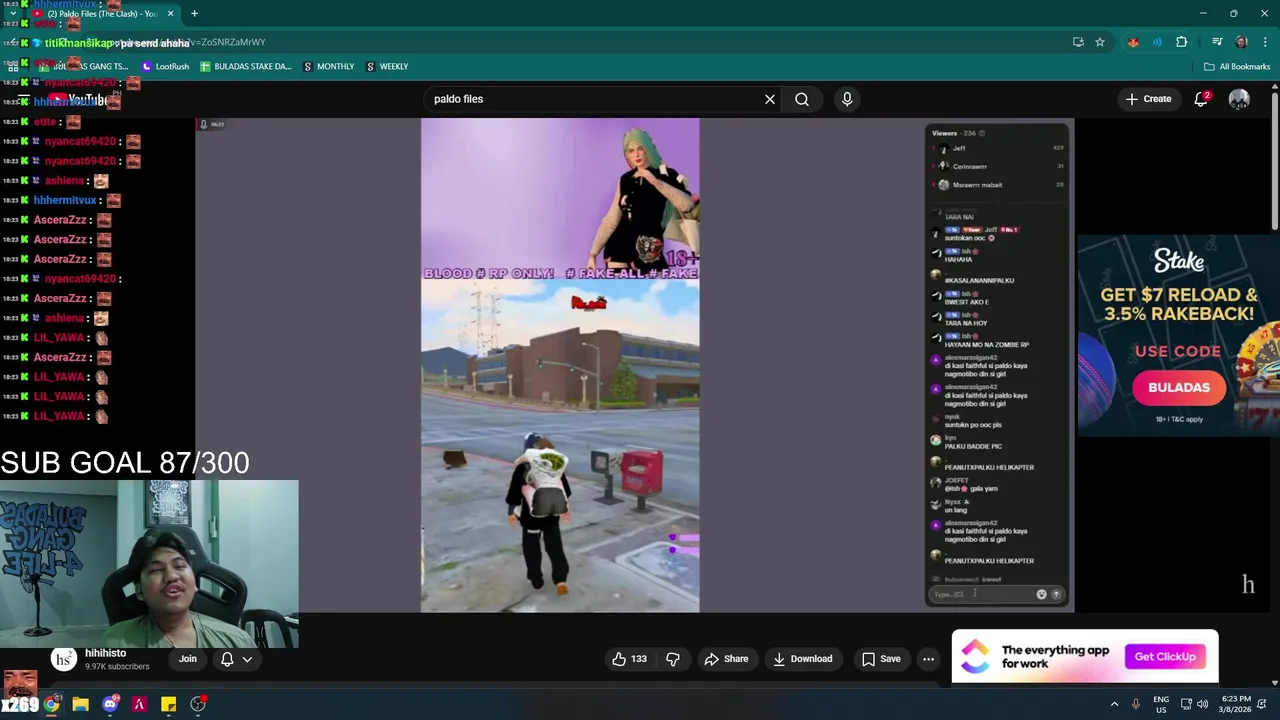1280x720 pixels.
Task: Bookmark this page with star icon
Action: (1099, 42)
